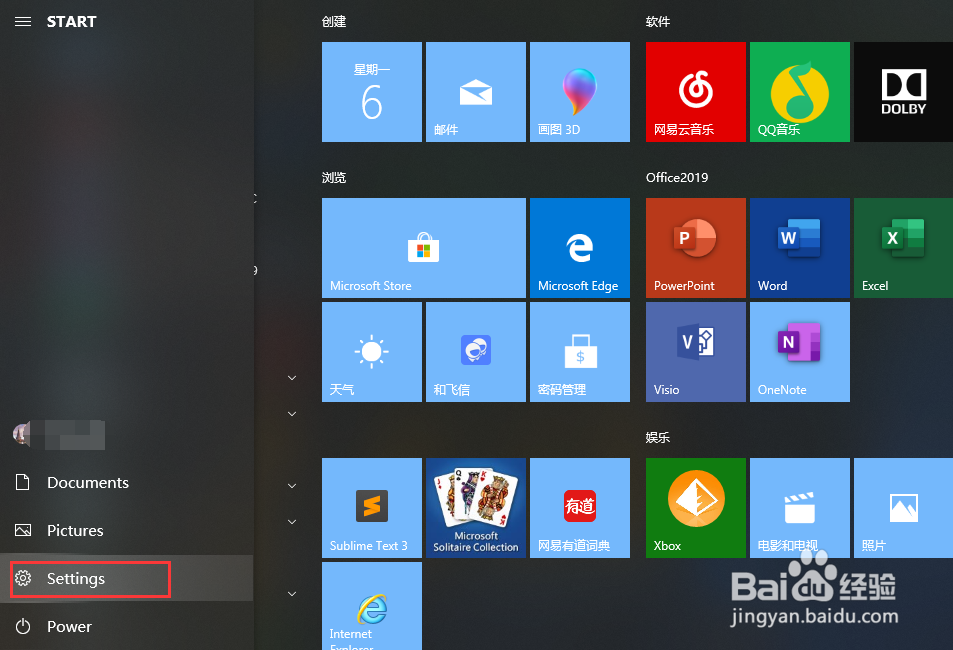Screen dimensions: 953x650
Task: Launch the Microsoft Edge tile
Action: click(x=580, y=248)
